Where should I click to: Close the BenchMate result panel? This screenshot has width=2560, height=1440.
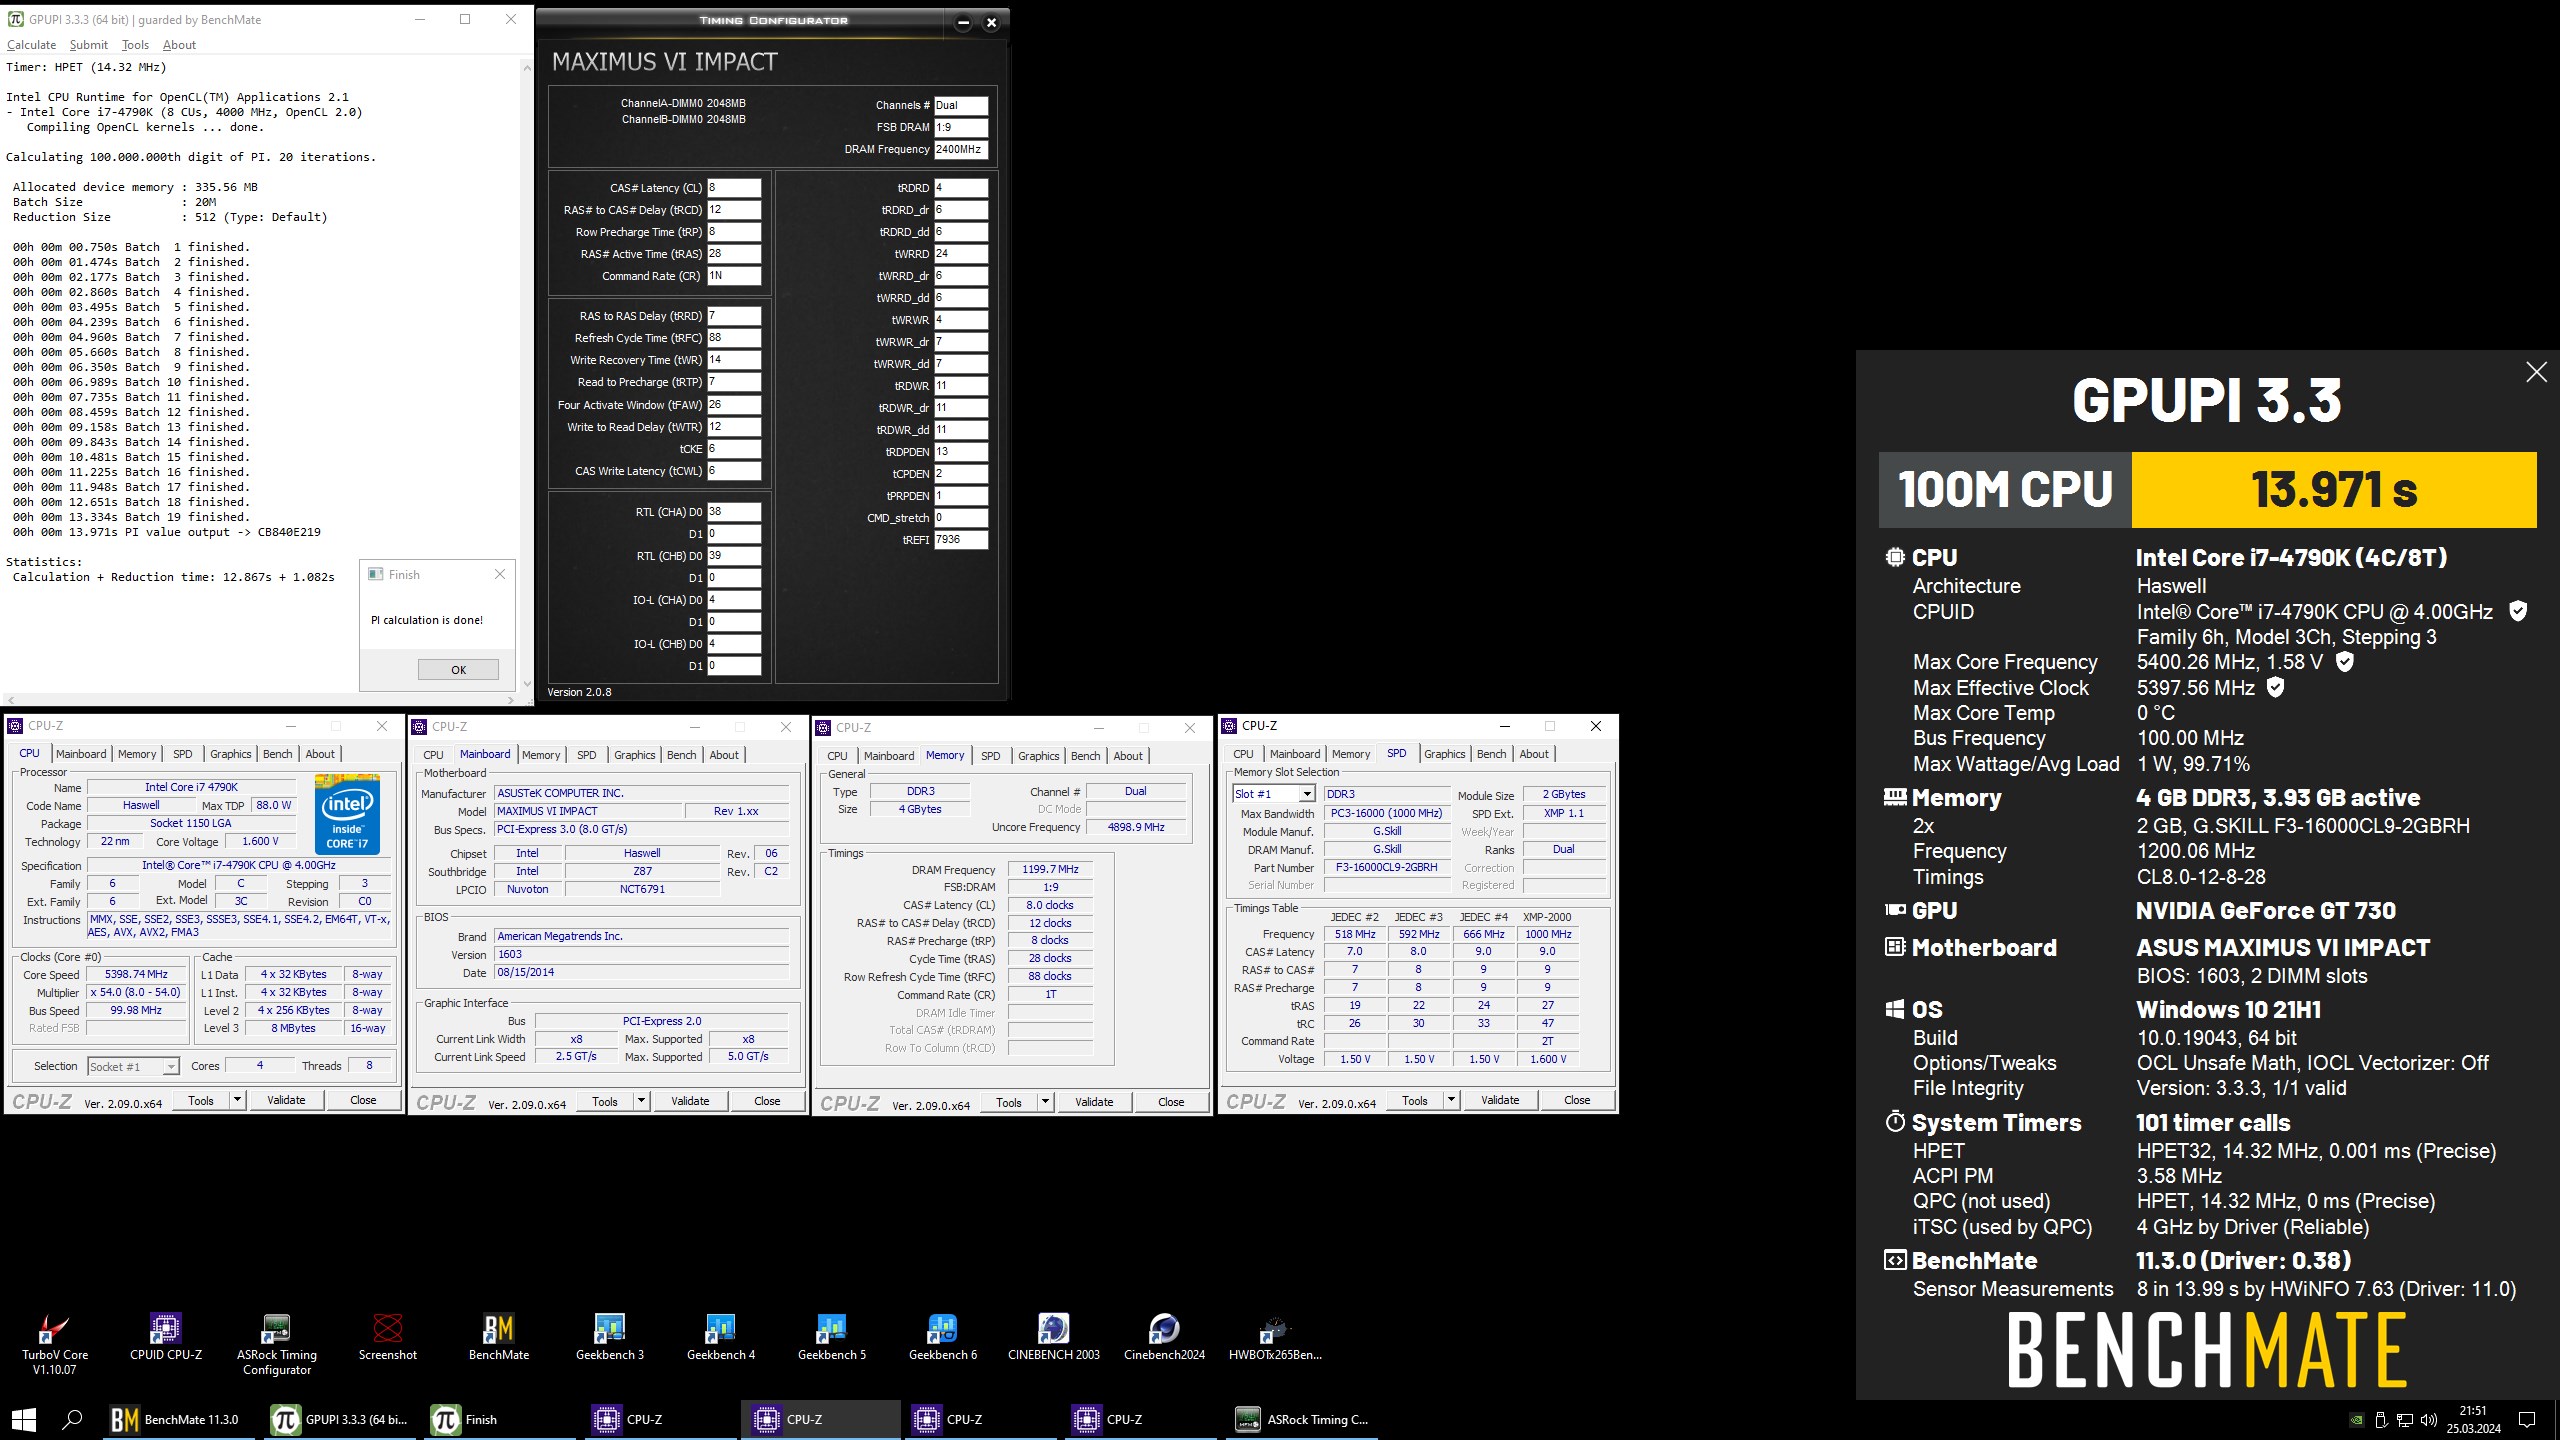pos(2536,372)
